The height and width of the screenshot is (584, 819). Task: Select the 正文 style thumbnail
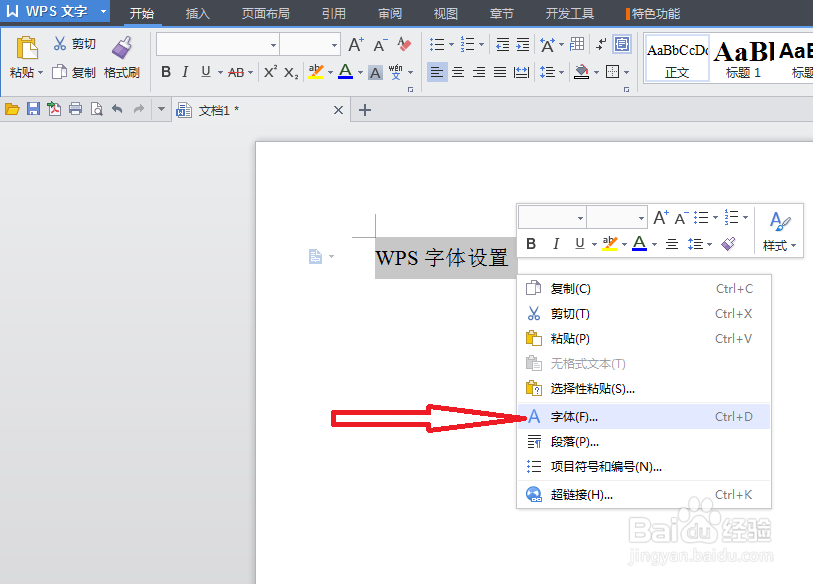[x=677, y=58]
